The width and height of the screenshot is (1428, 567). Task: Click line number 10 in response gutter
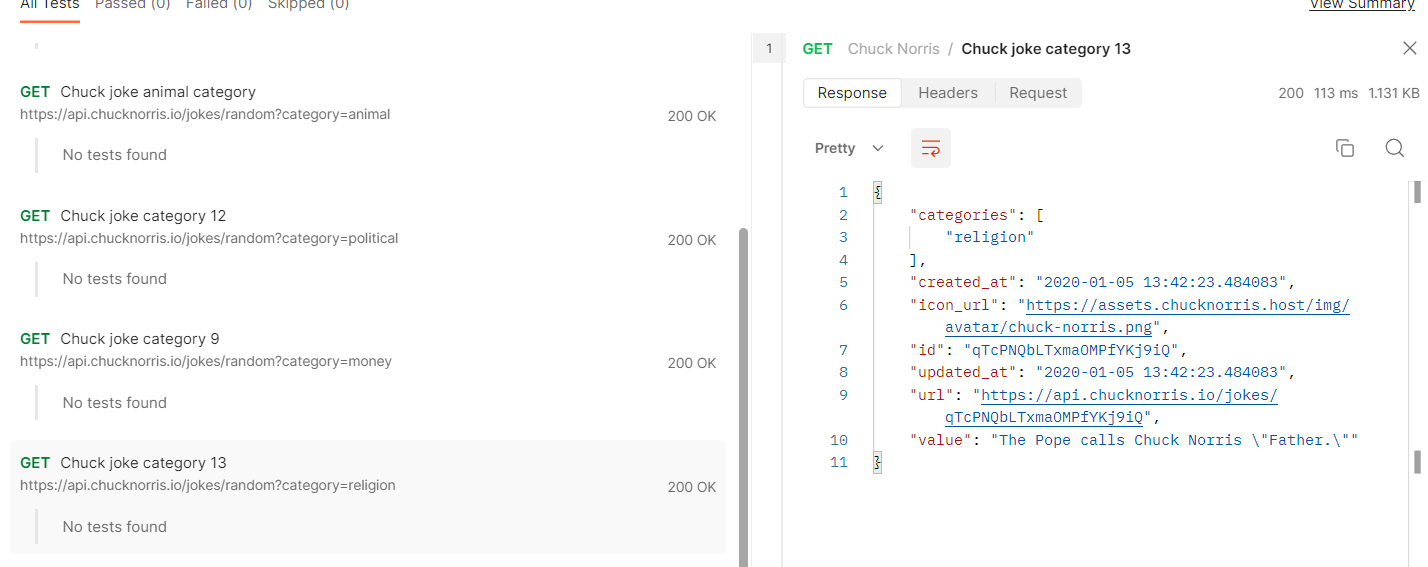click(x=839, y=440)
